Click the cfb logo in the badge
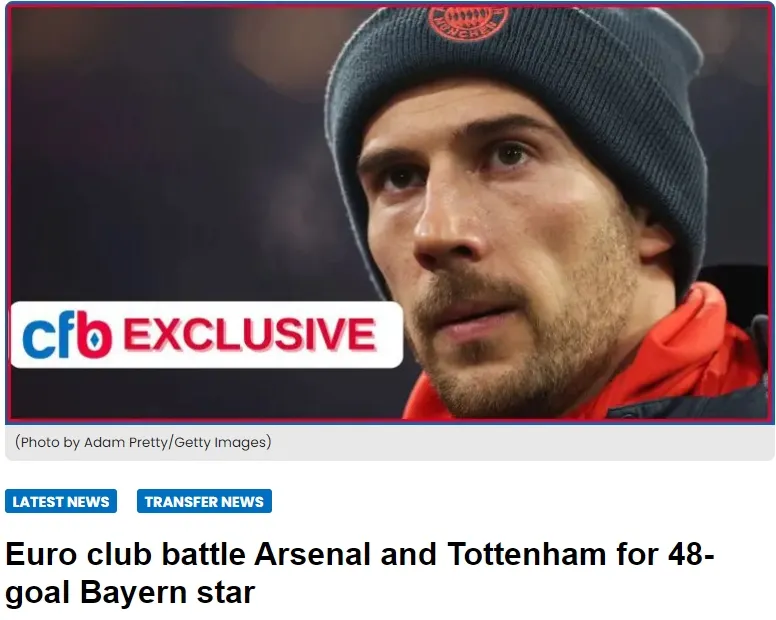This screenshot has width=776, height=620. 67,337
